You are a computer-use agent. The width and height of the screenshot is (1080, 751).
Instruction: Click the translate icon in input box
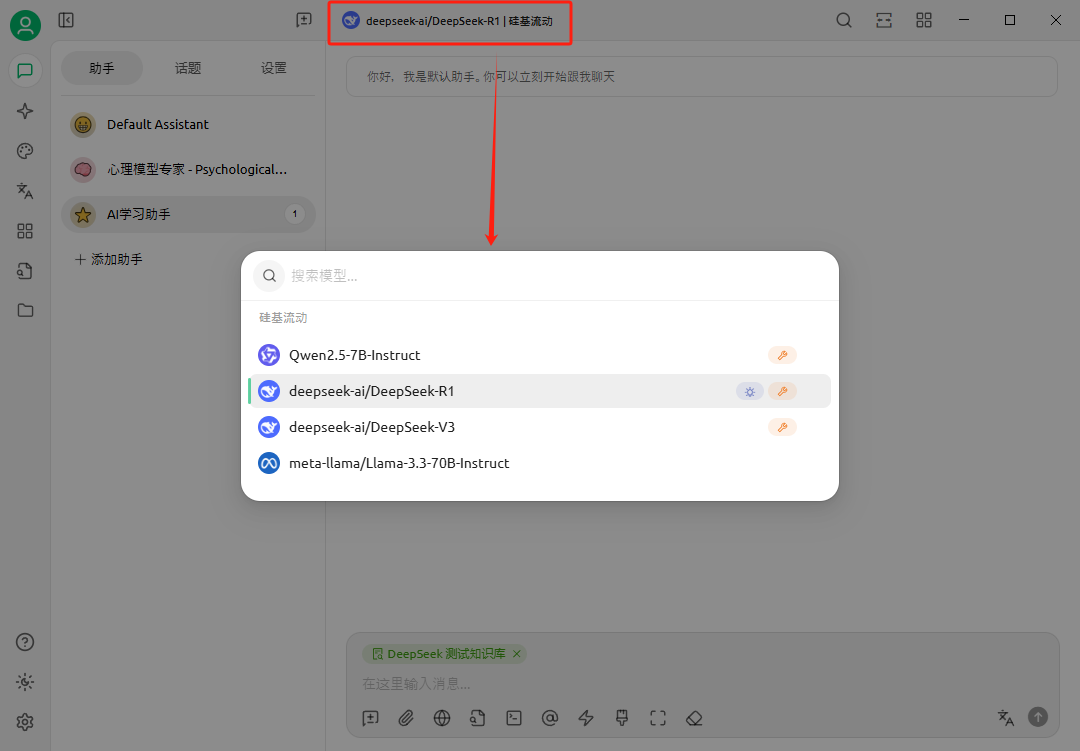point(1006,717)
